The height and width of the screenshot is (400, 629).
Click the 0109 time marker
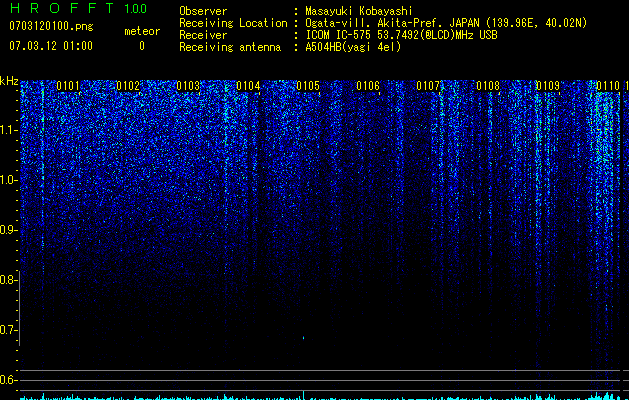click(548, 86)
